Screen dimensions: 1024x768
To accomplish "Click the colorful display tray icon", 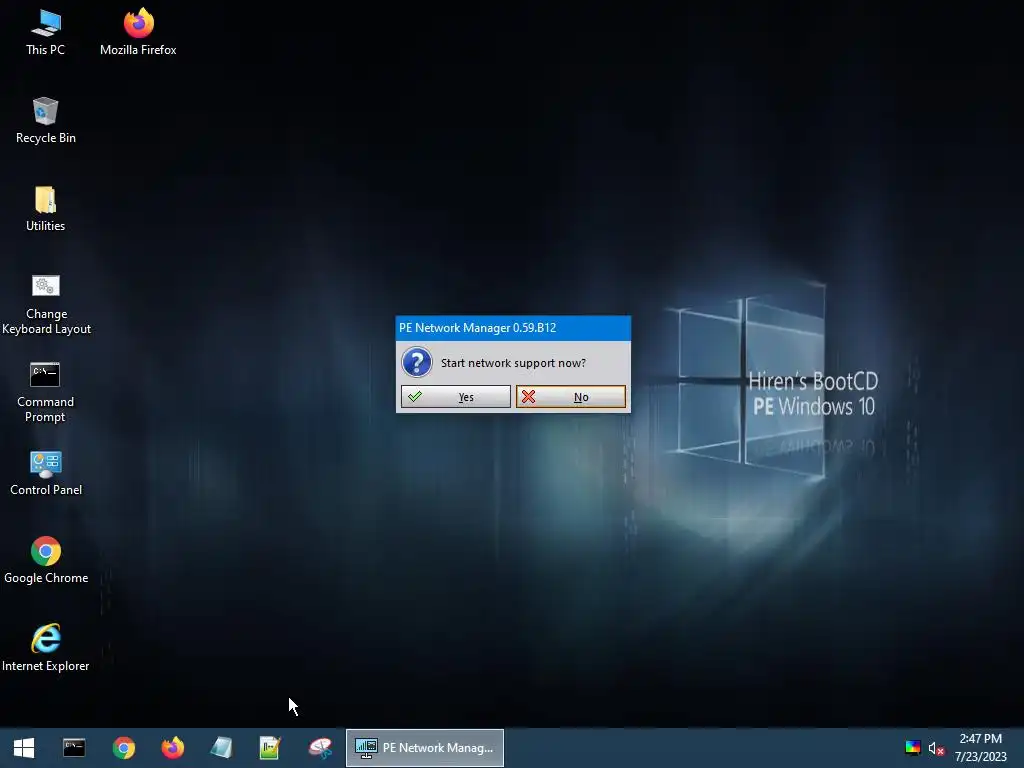I will [x=913, y=748].
